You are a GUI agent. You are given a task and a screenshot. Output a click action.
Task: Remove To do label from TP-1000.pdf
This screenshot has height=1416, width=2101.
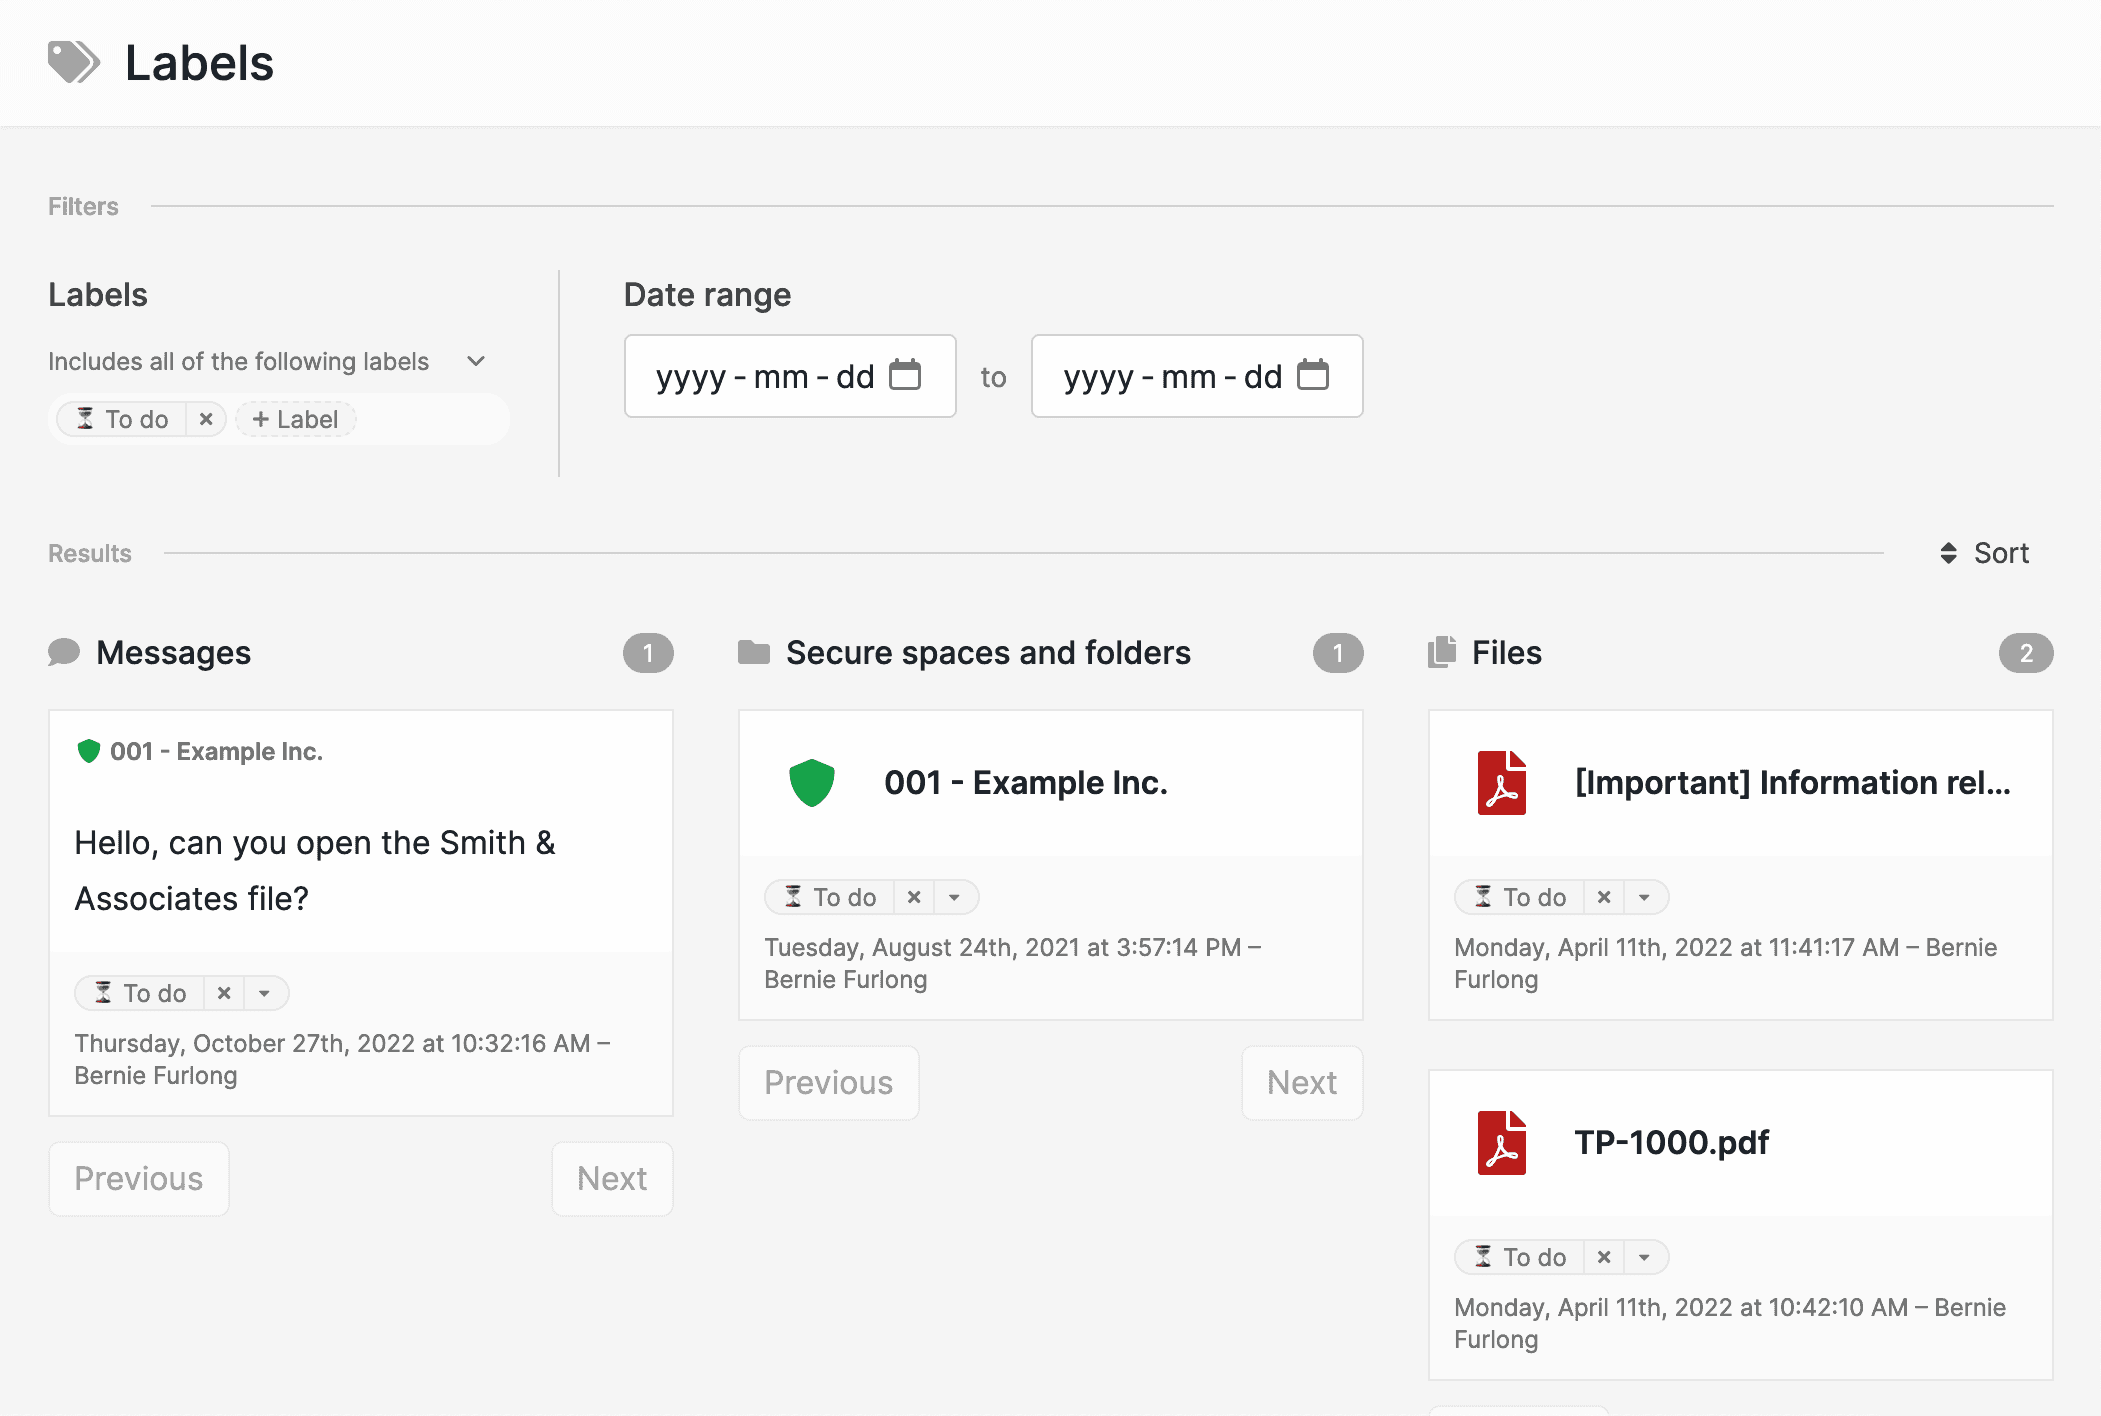1604,1257
